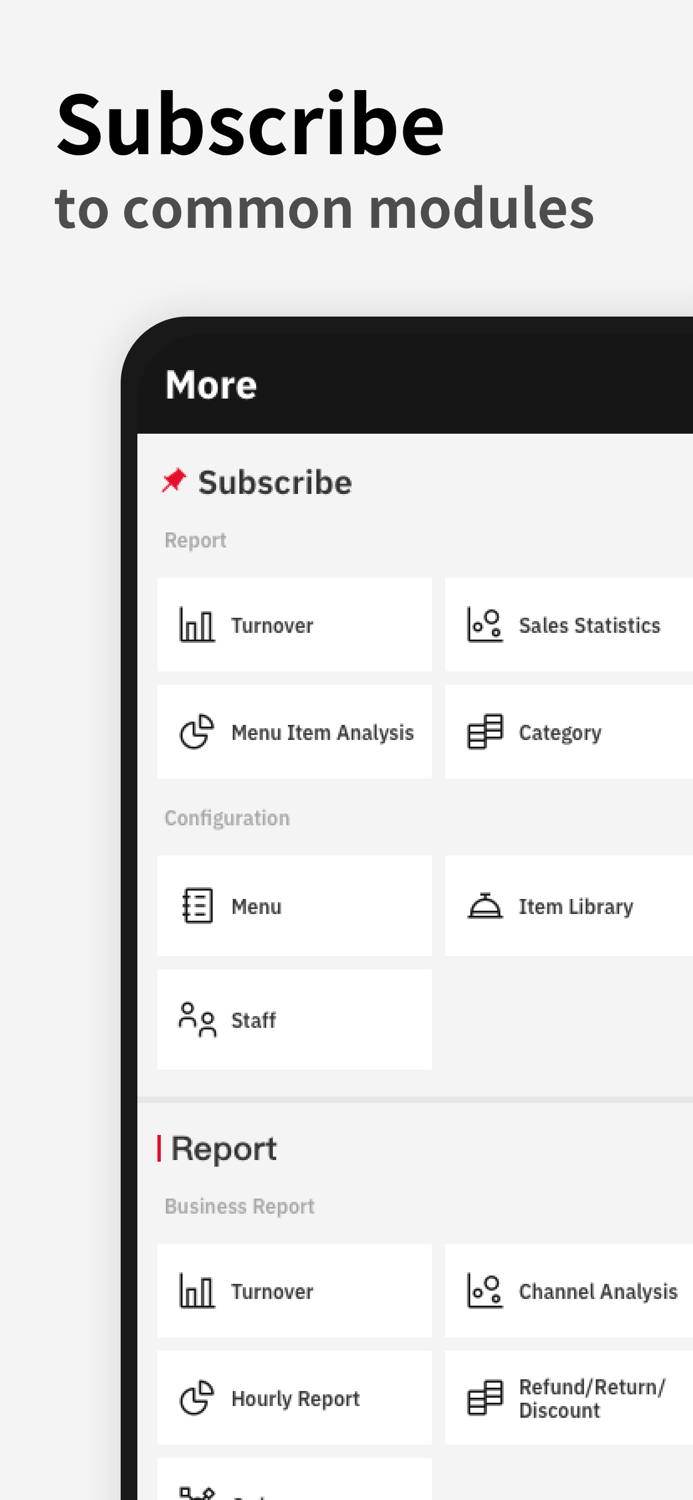The width and height of the screenshot is (693, 1500).
Task: Click the bar chart icon on Business Report Turnover
Action: point(197,1291)
